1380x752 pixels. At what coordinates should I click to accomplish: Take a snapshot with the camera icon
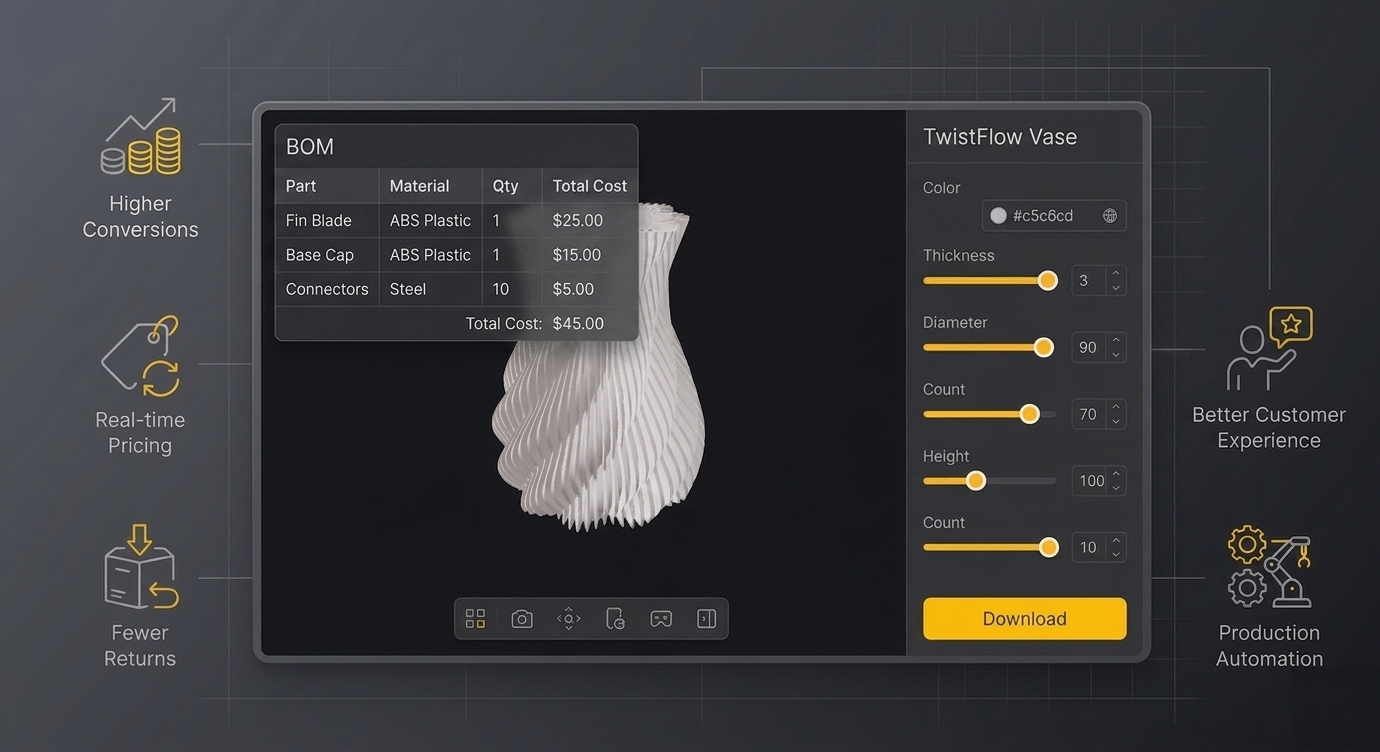point(522,619)
